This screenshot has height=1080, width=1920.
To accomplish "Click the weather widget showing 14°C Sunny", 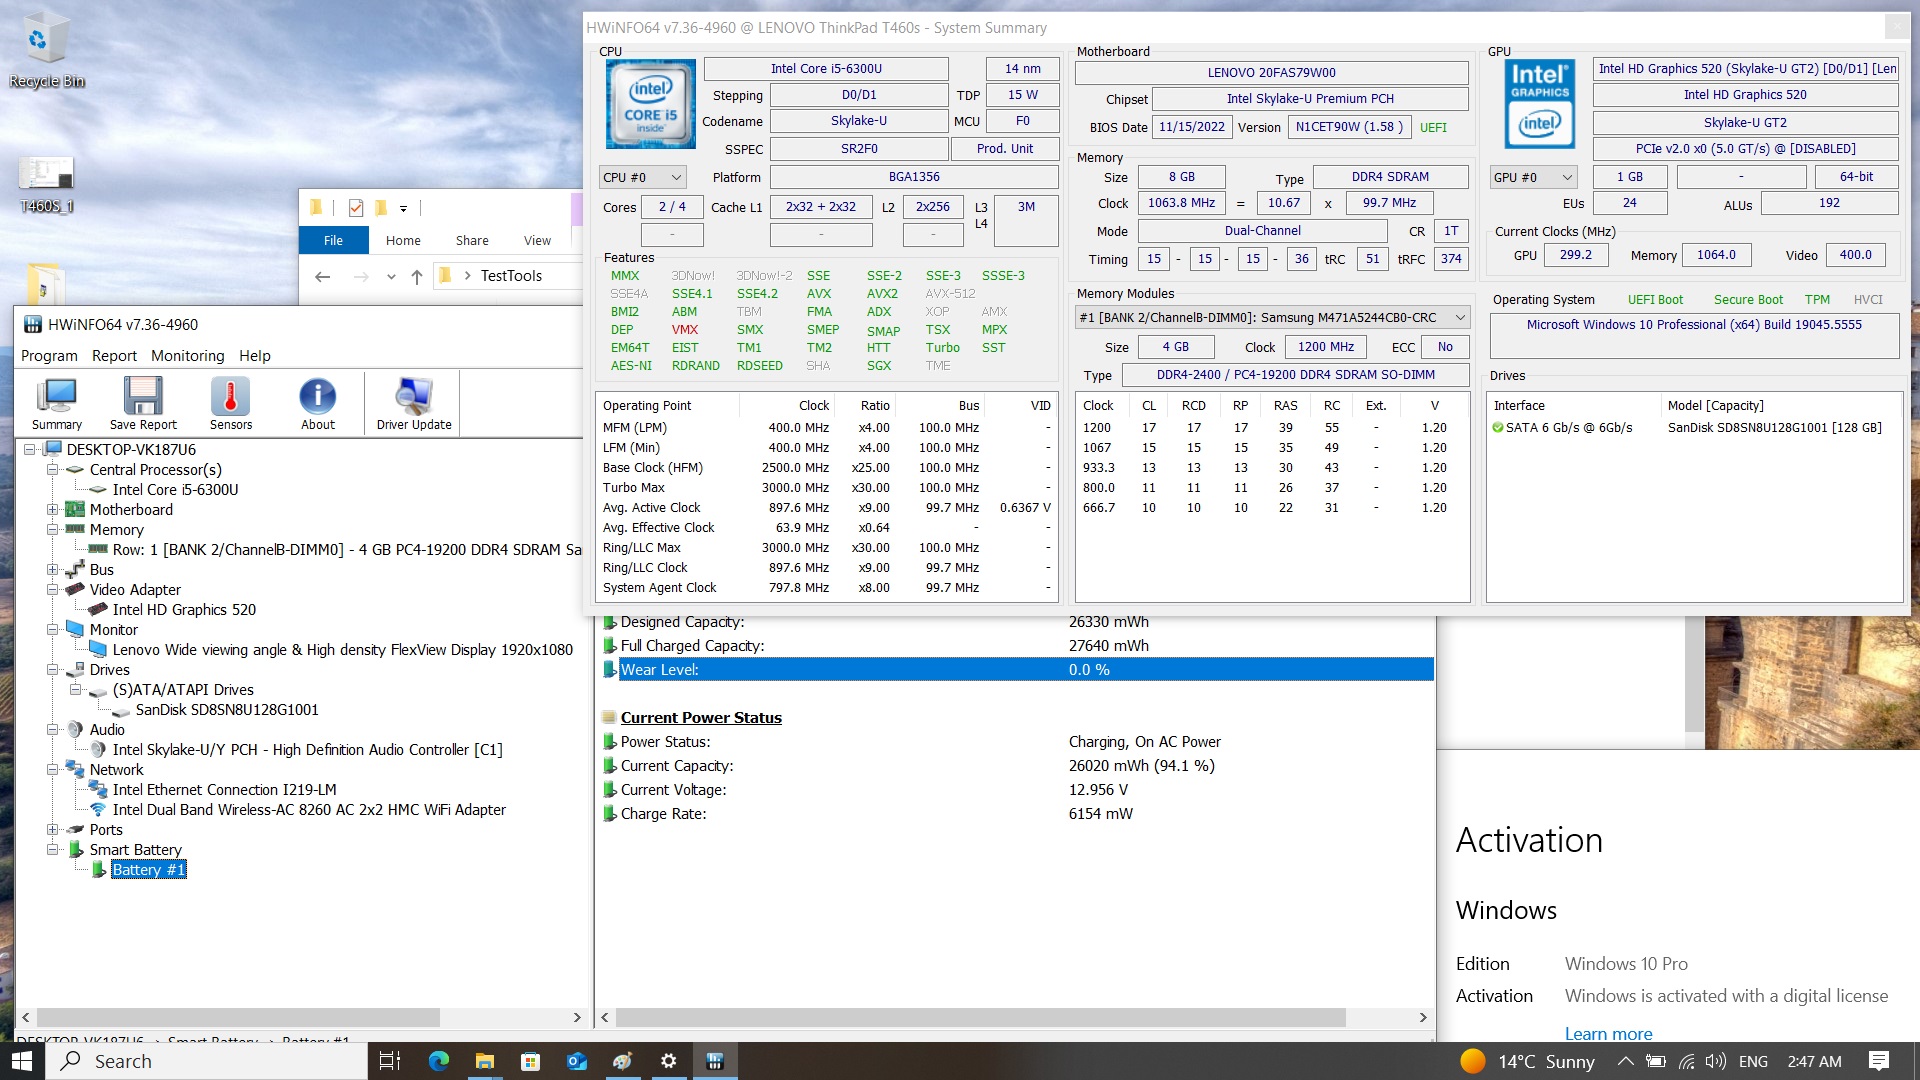I will coord(1527,1061).
